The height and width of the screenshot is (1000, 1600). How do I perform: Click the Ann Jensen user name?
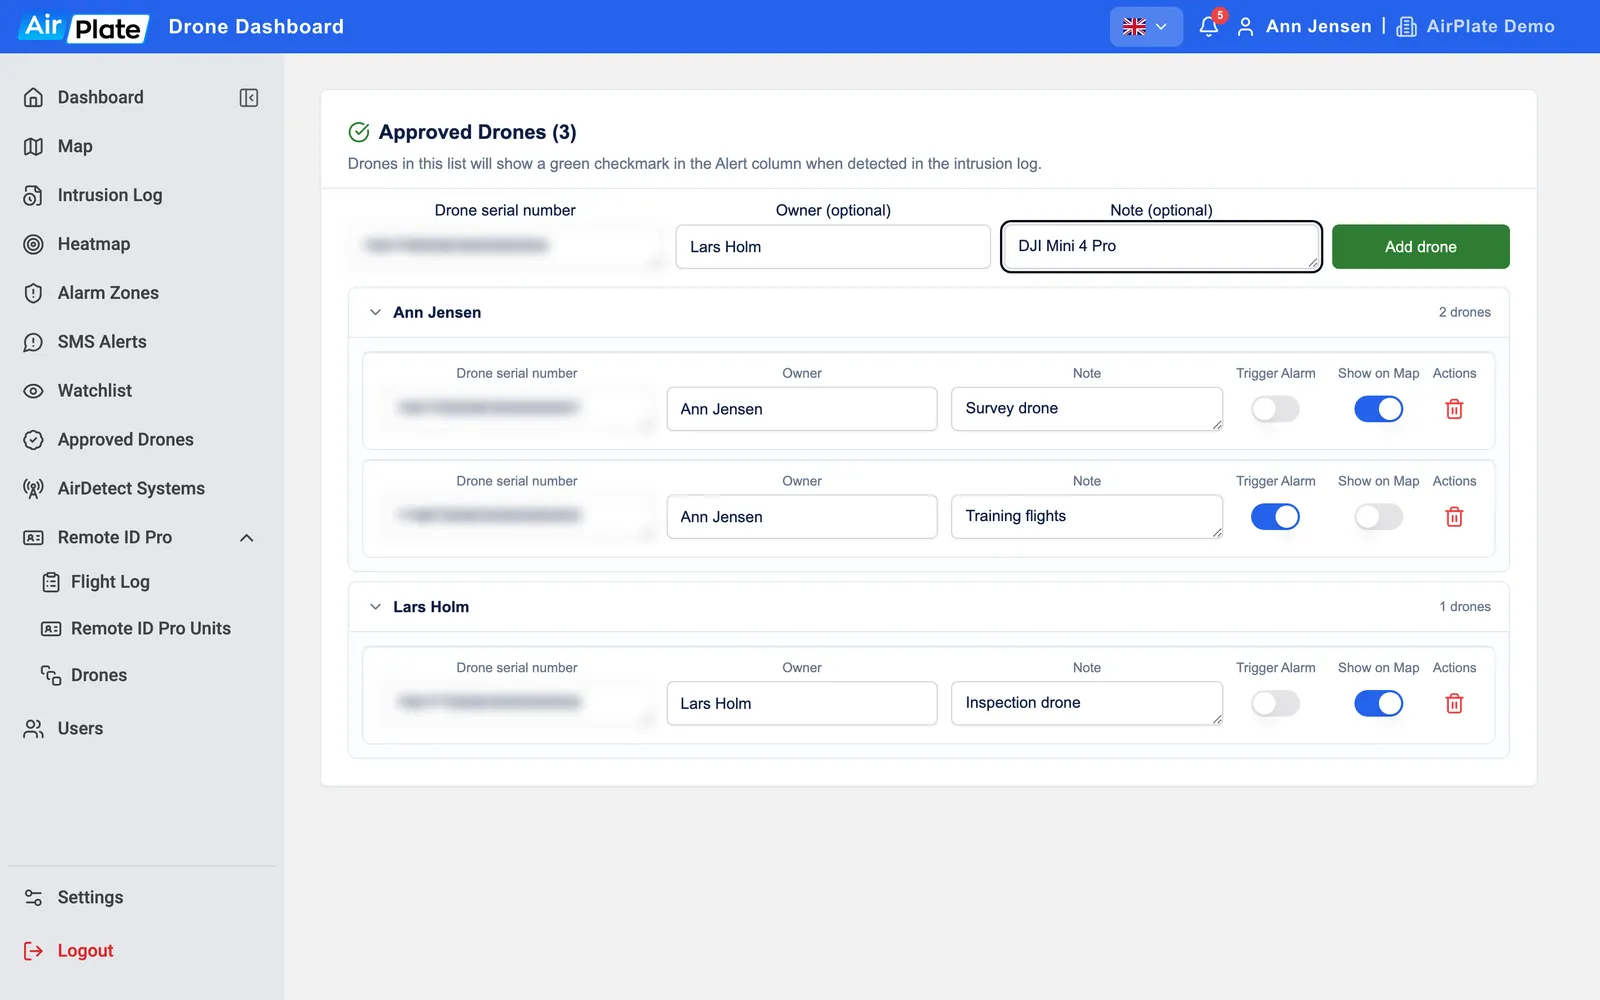click(x=1318, y=27)
